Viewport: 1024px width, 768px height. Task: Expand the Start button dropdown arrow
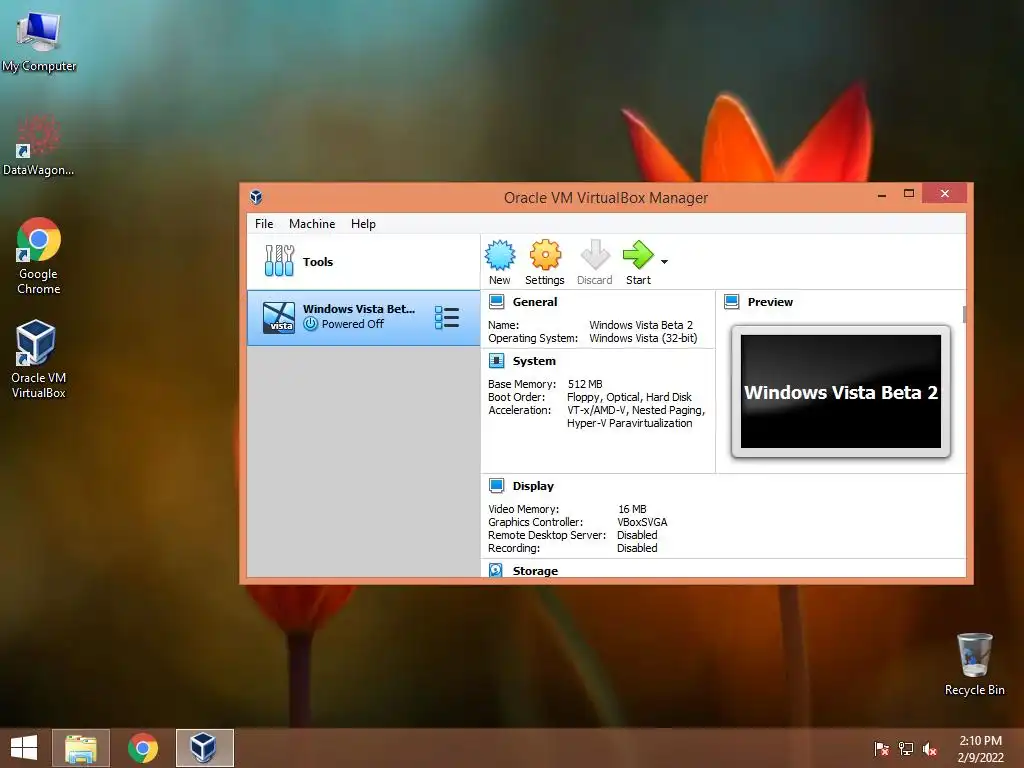pos(664,262)
